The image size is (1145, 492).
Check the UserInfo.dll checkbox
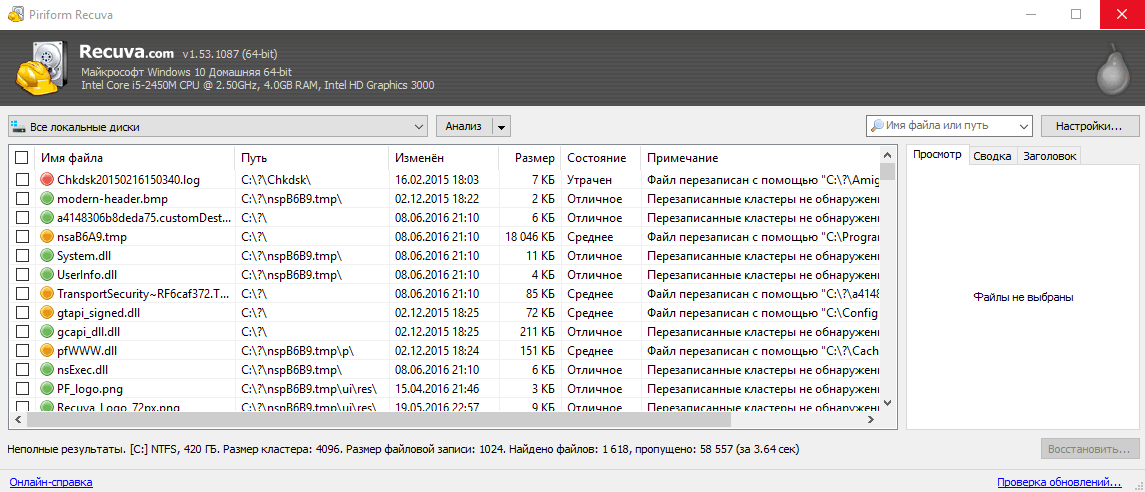pyautogui.click(x=22, y=274)
